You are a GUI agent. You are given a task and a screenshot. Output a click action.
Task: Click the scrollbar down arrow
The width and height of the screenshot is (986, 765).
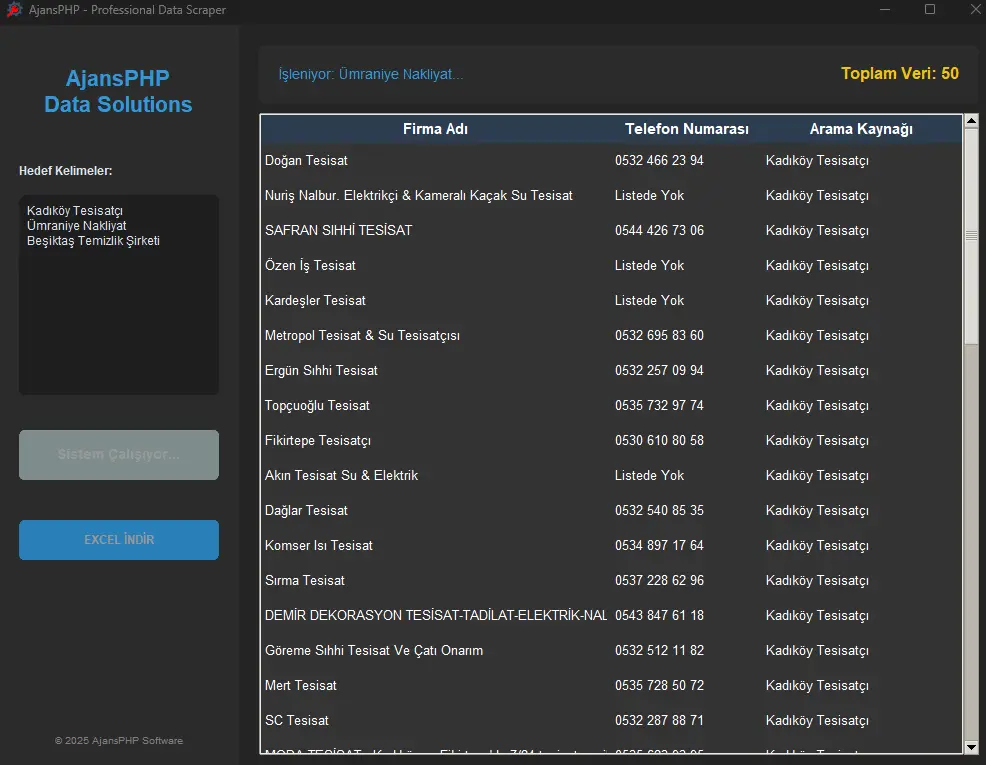pyautogui.click(x=971, y=747)
